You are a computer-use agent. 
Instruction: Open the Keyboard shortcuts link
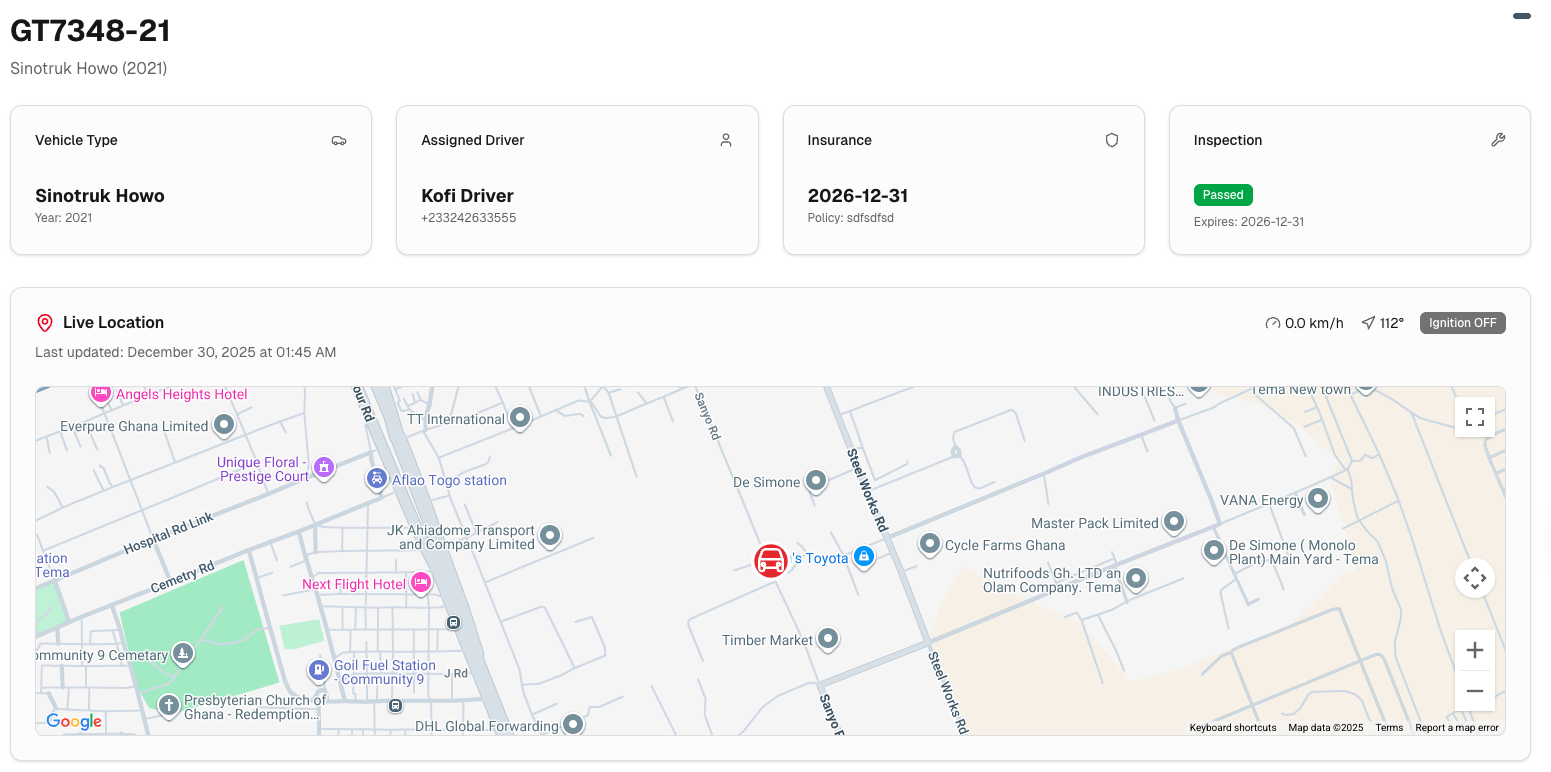click(1232, 727)
